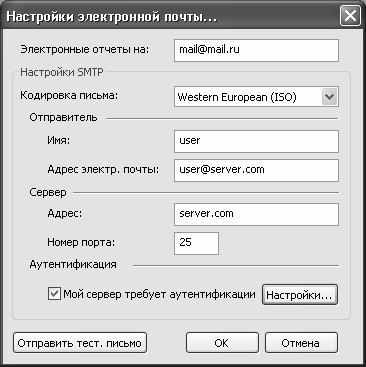366x367 pixels.
Task: Focus the field containing user@server.com
Action: coord(256,170)
